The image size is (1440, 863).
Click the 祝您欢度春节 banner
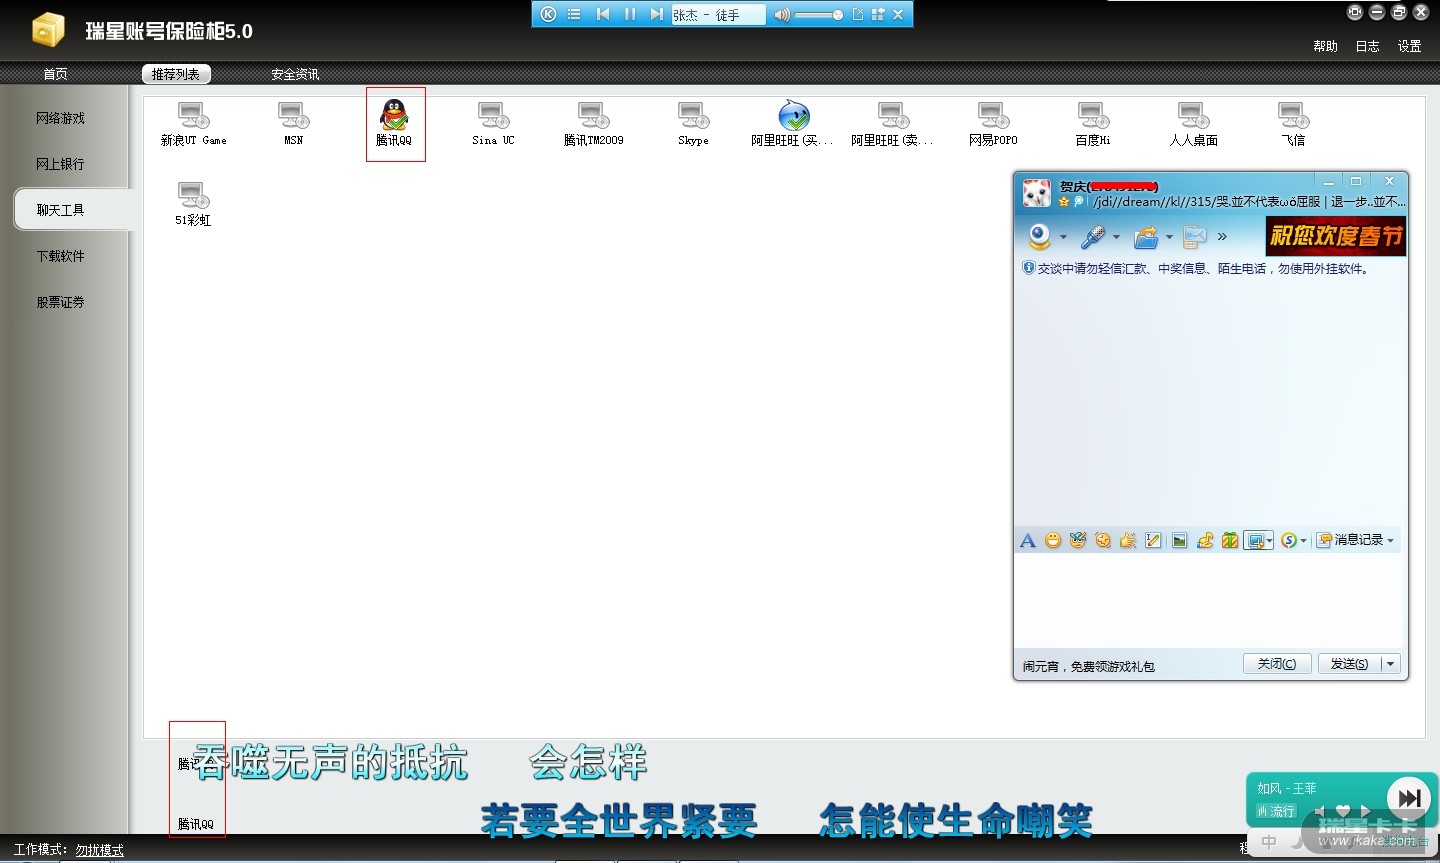(1336, 236)
